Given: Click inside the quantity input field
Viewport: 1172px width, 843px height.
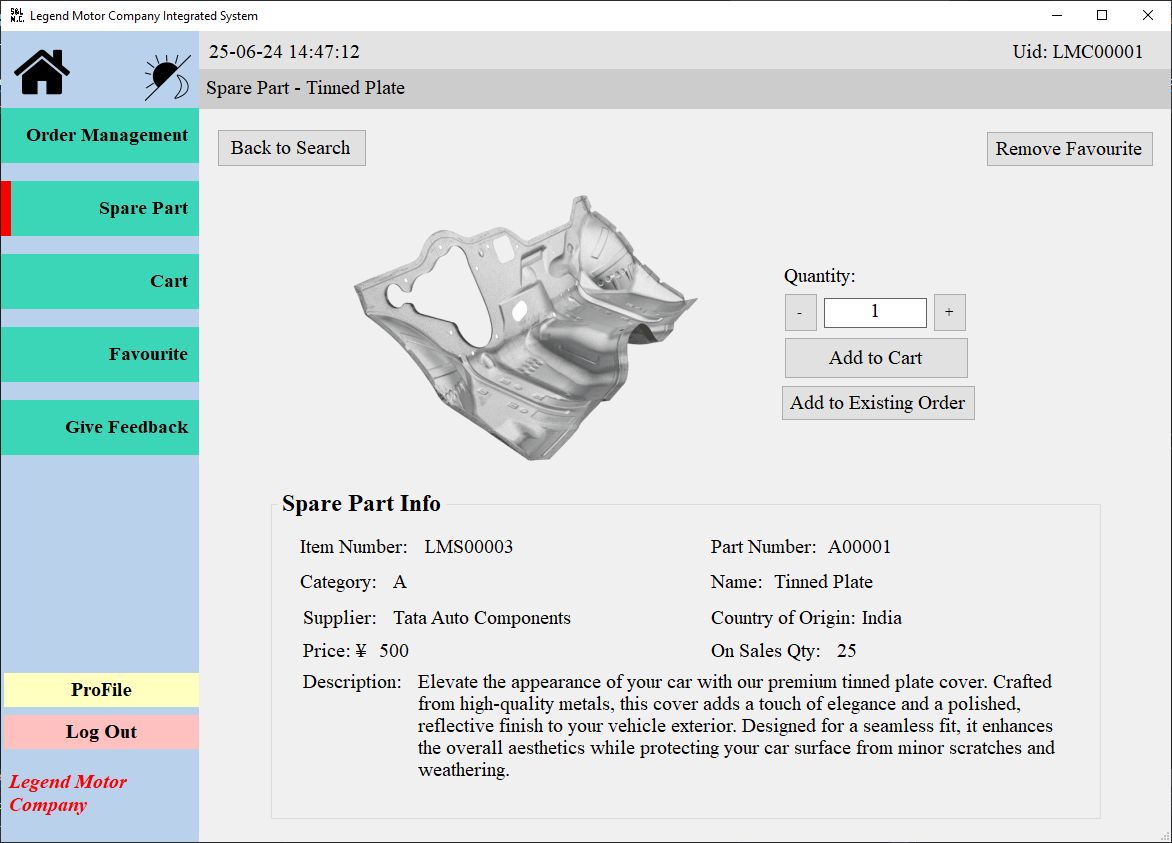Looking at the screenshot, I should tap(875, 312).
